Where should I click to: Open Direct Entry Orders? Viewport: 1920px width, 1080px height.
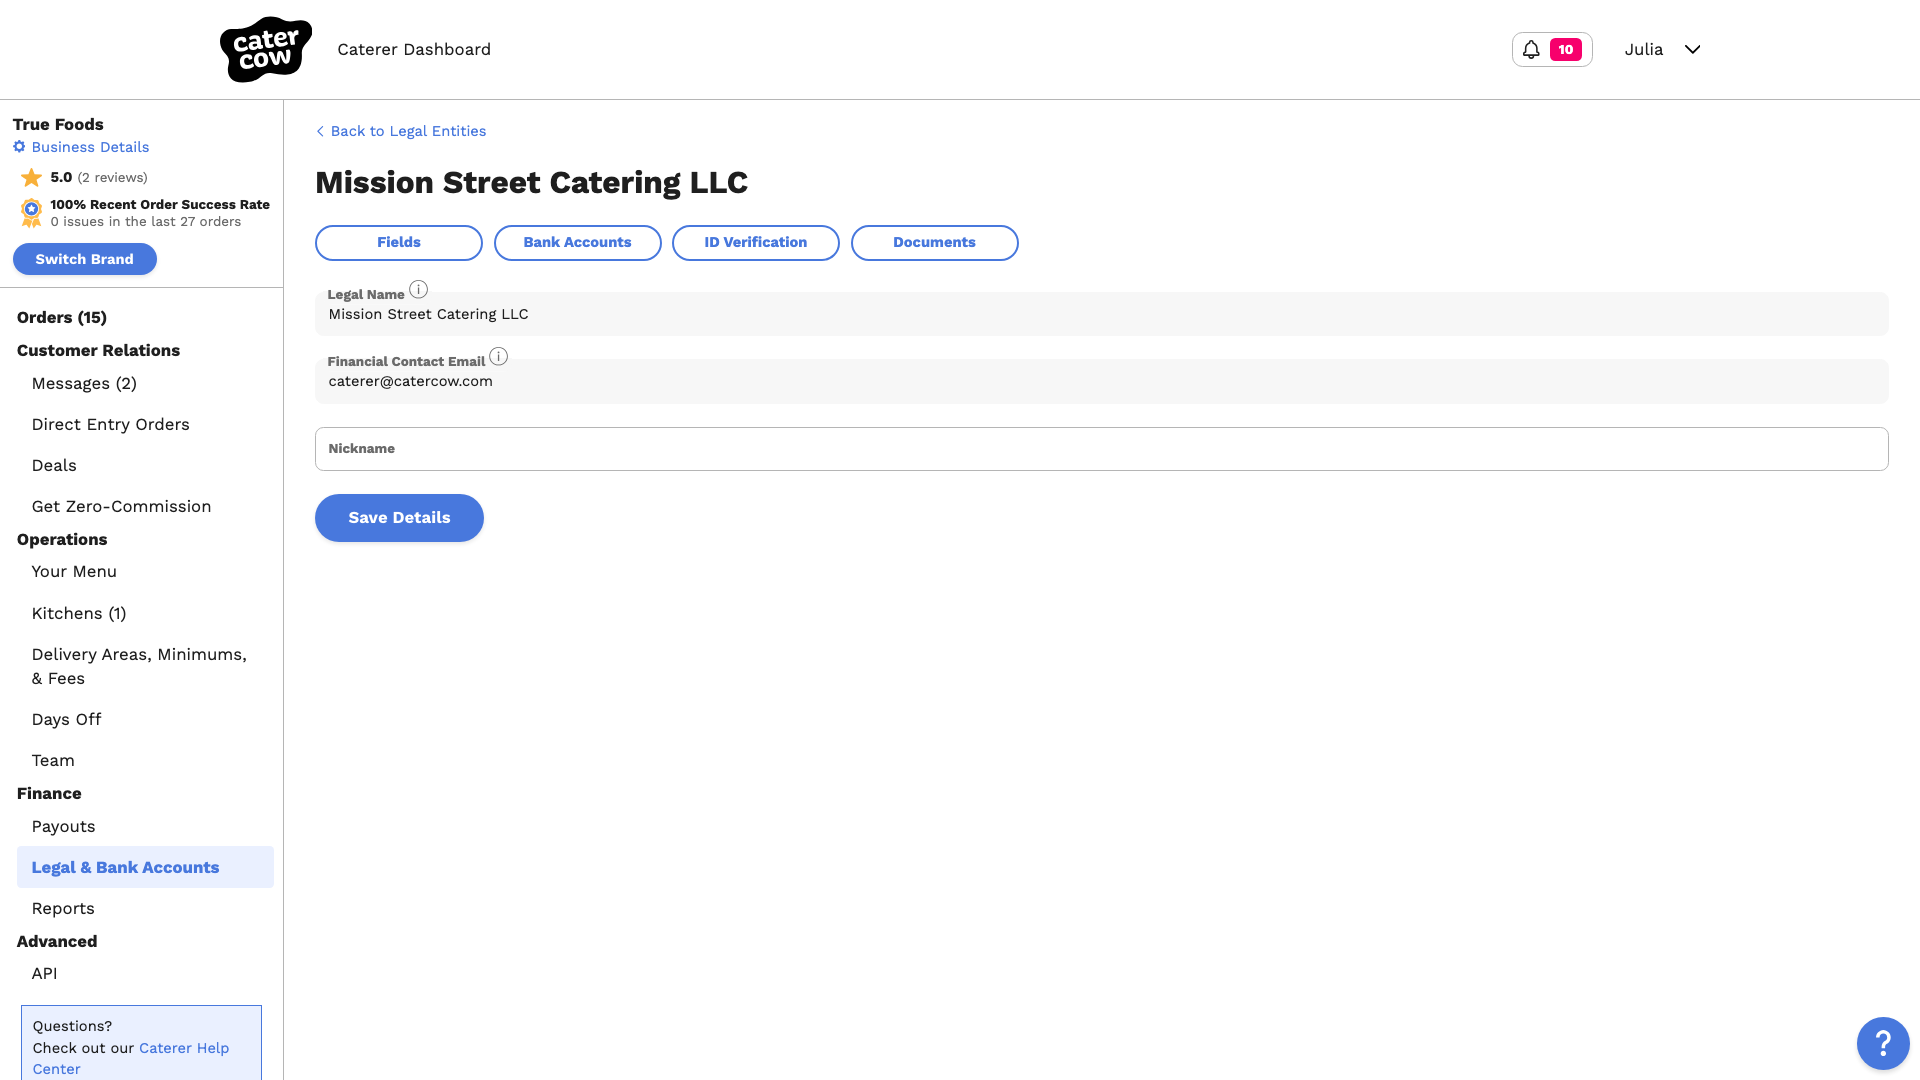[110, 425]
